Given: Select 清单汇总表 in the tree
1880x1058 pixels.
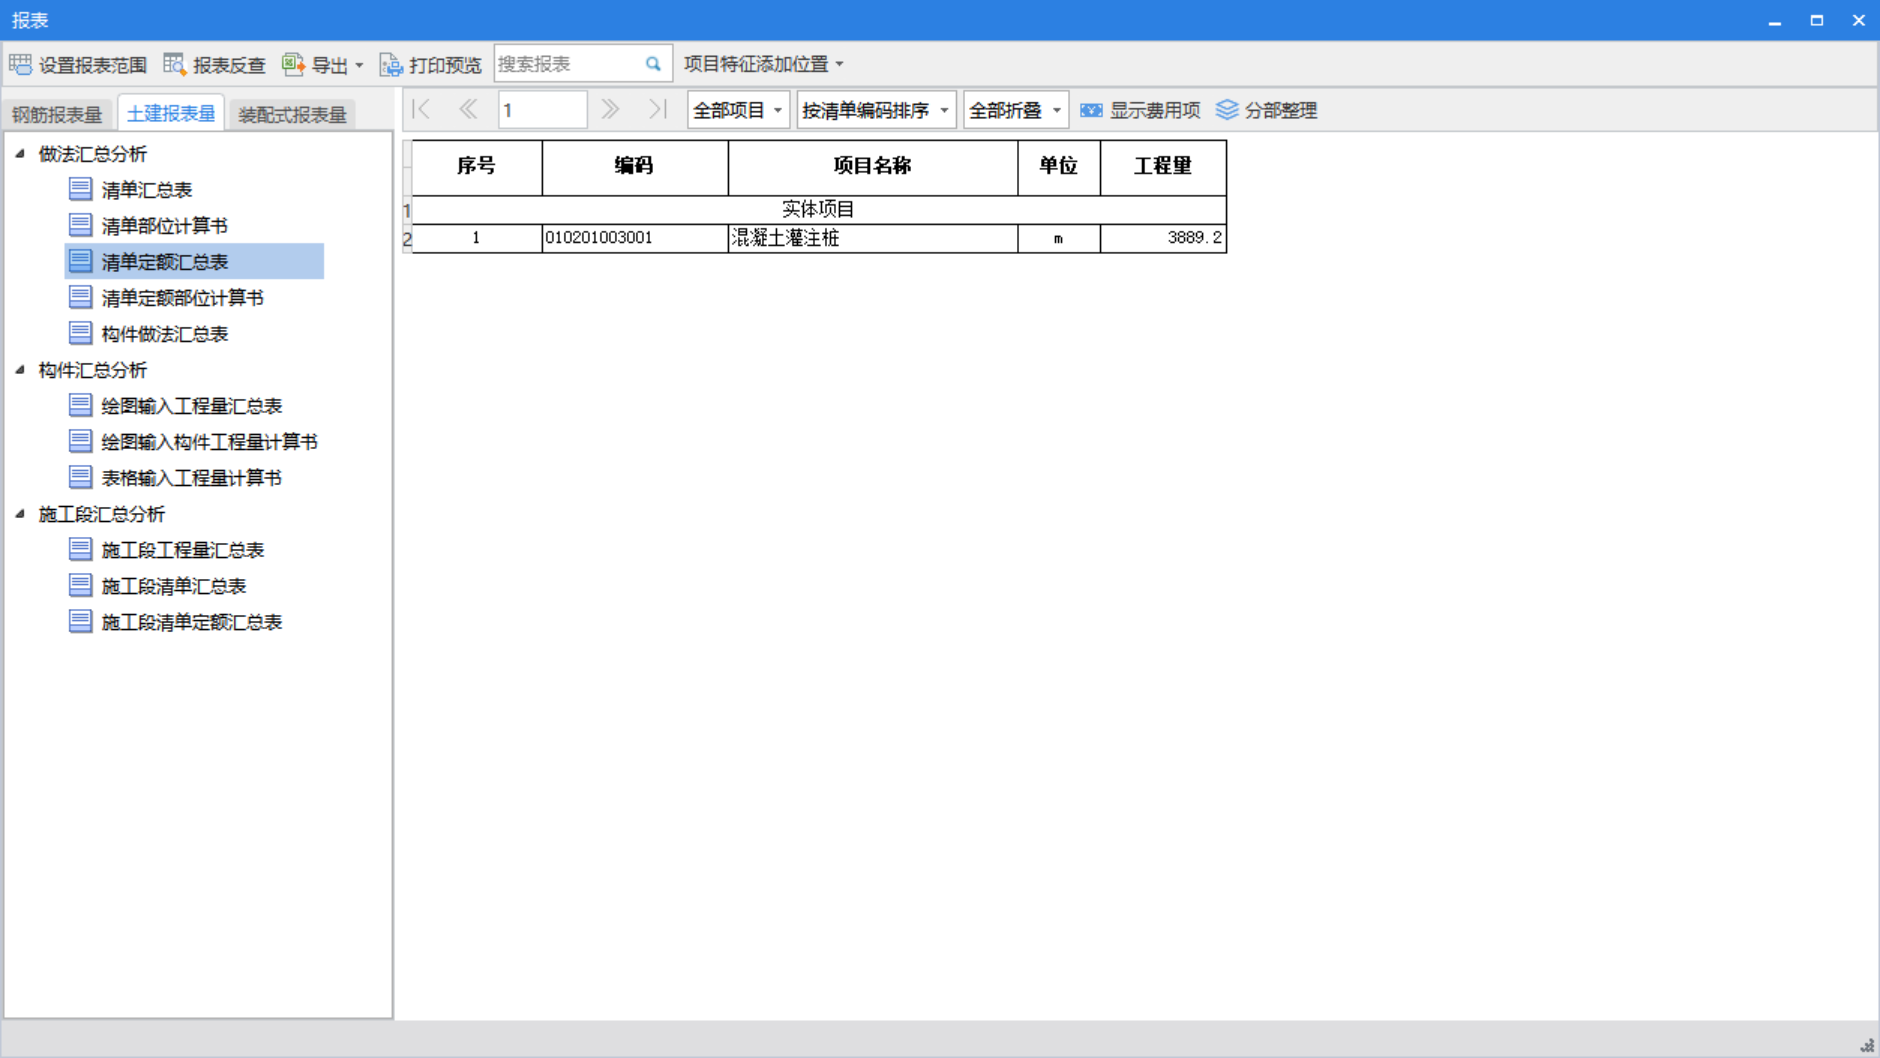Looking at the screenshot, I should coord(147,189).
